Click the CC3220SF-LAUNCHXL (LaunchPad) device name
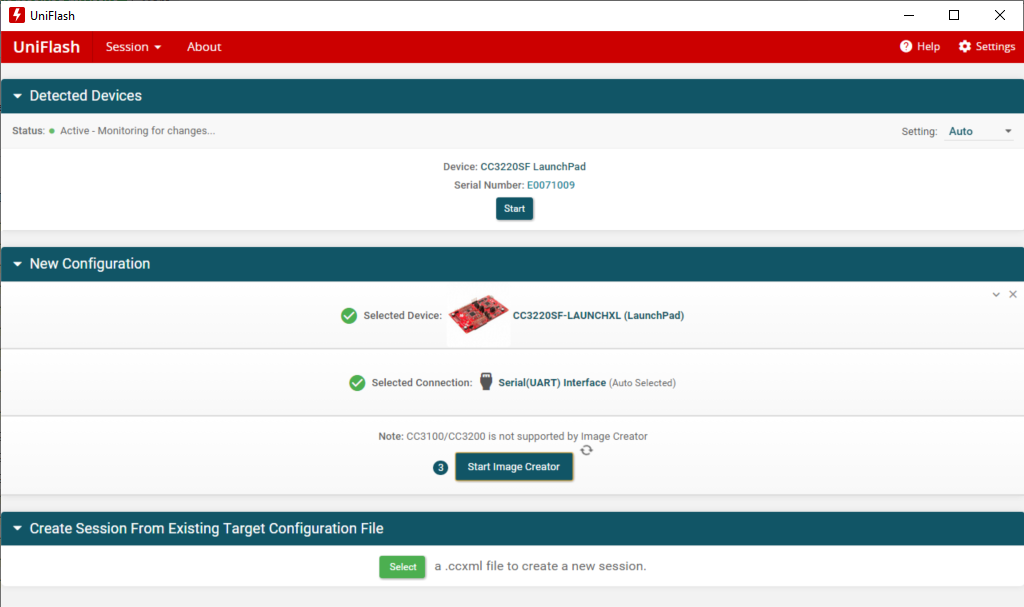This screenshot has width=1024, height=607. (598, 316)
